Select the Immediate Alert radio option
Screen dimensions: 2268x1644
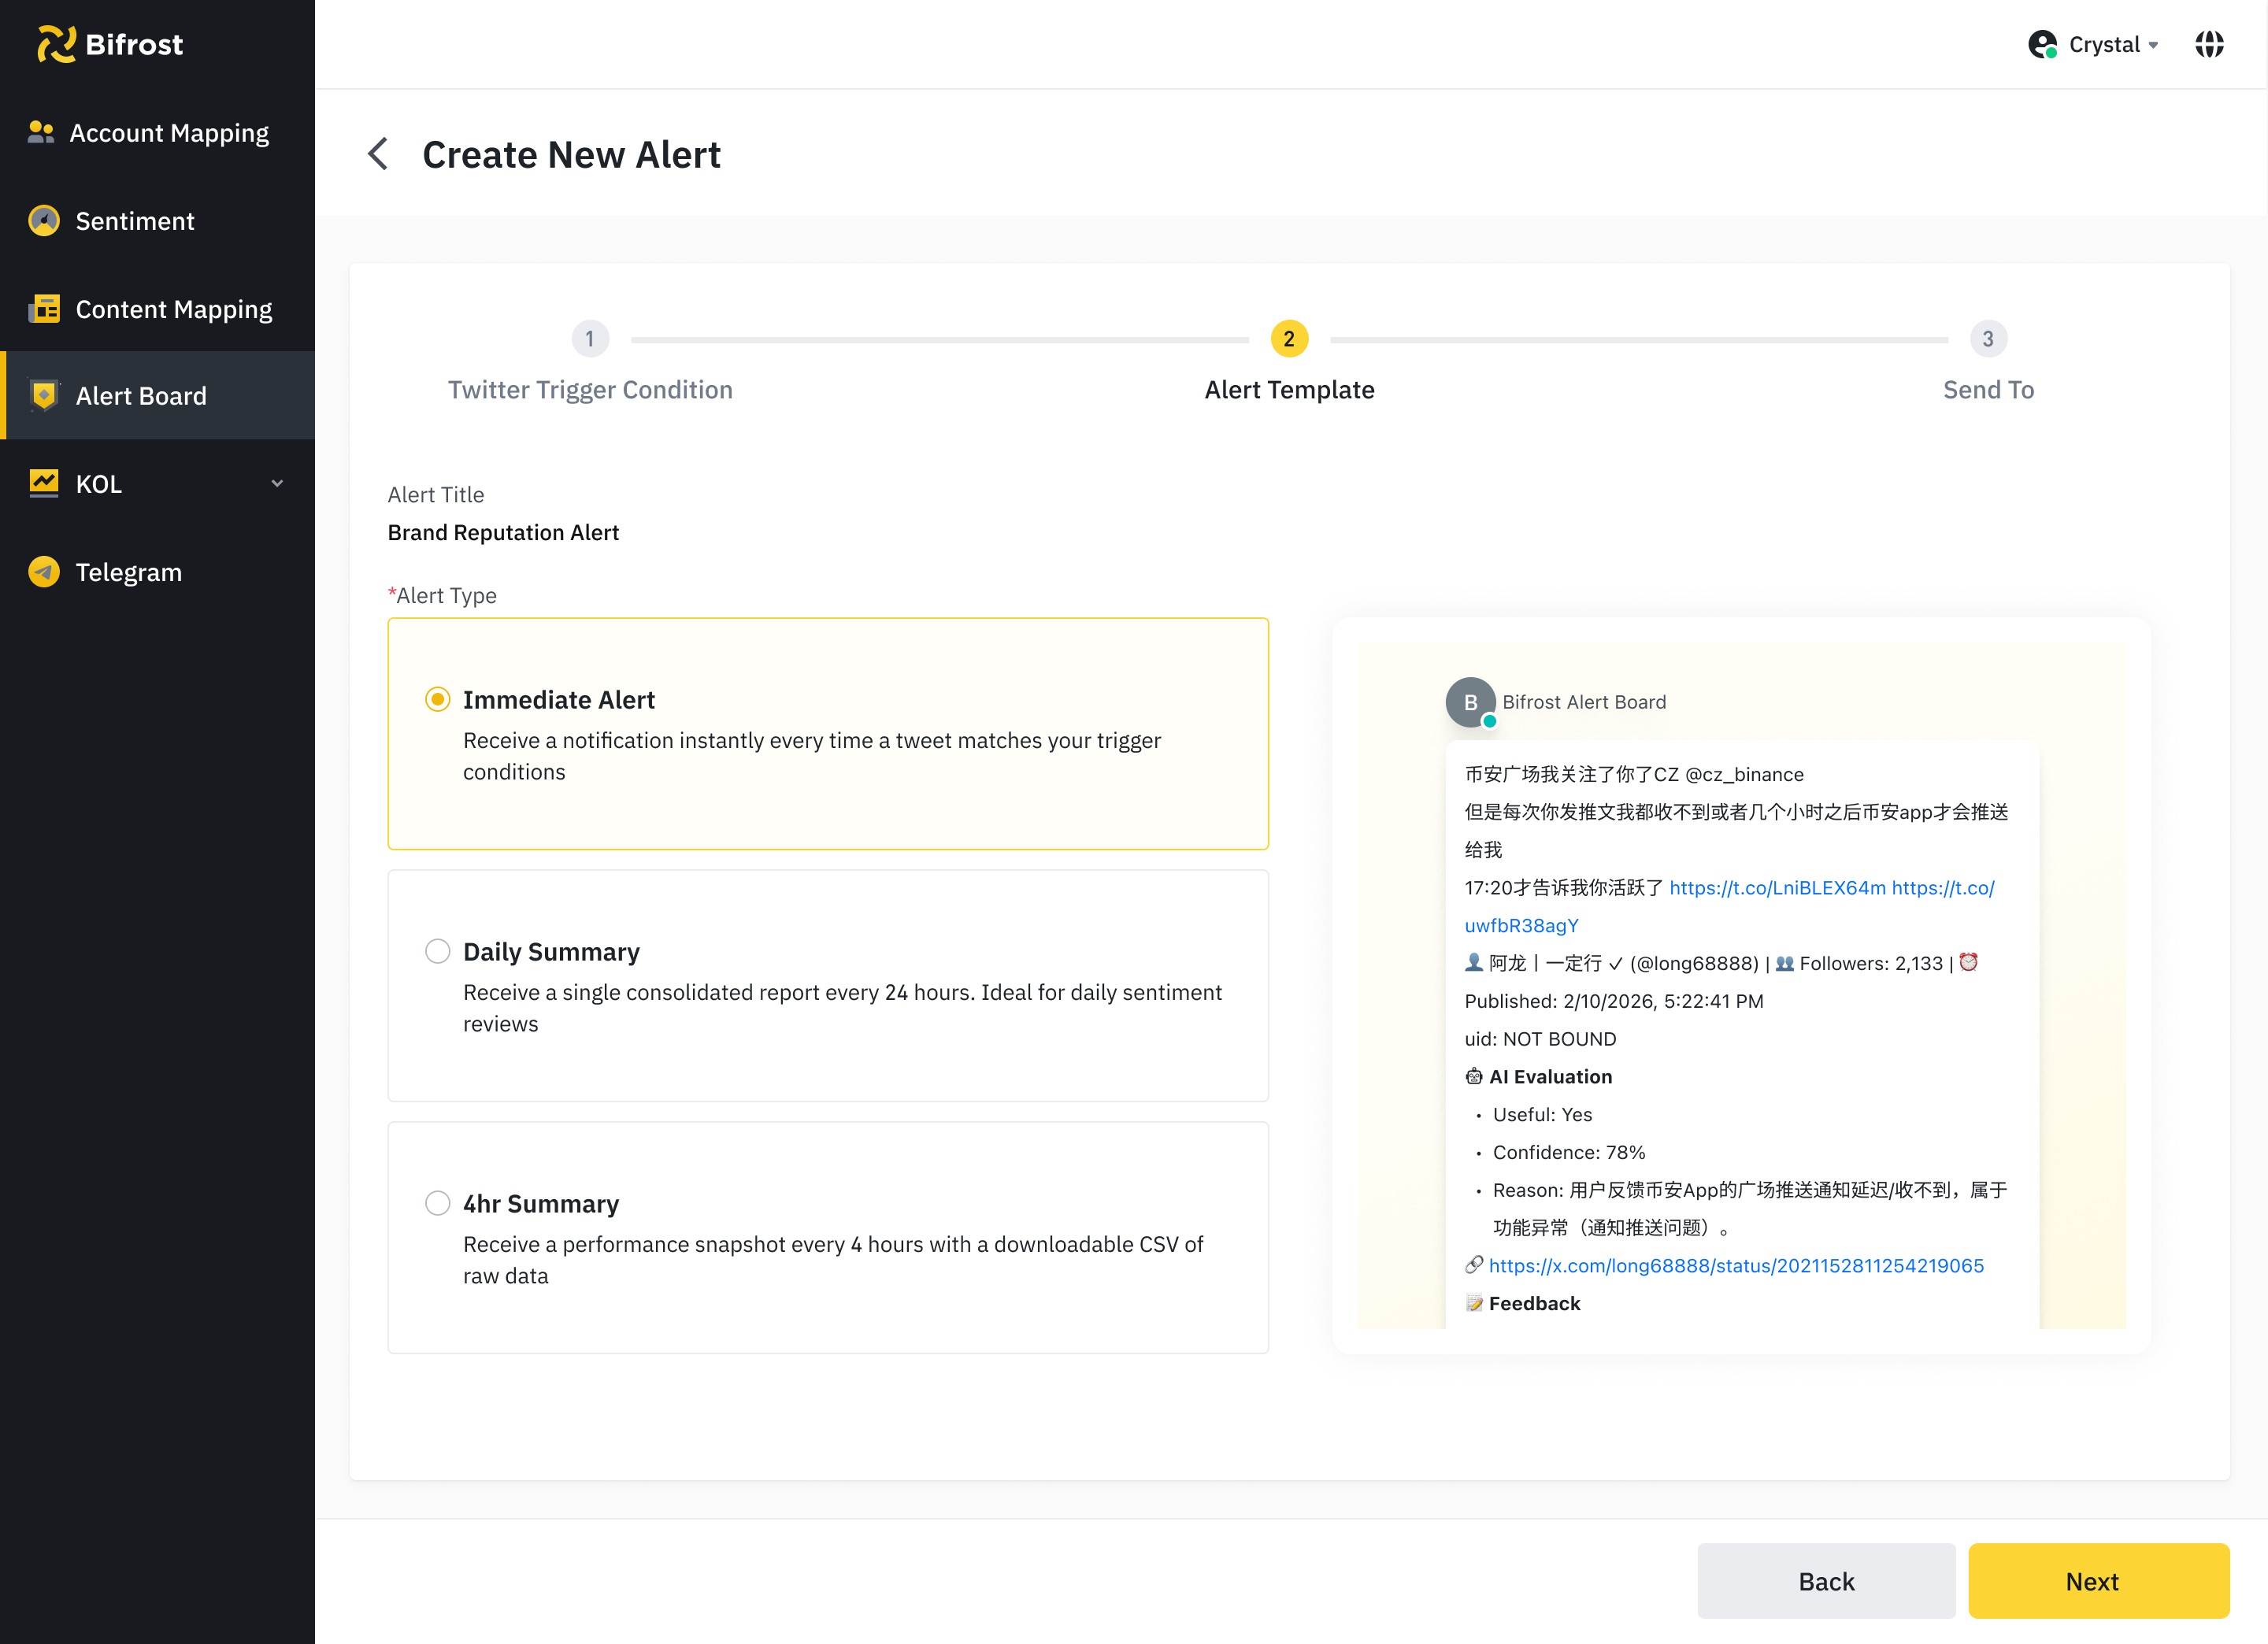(437, 700)
